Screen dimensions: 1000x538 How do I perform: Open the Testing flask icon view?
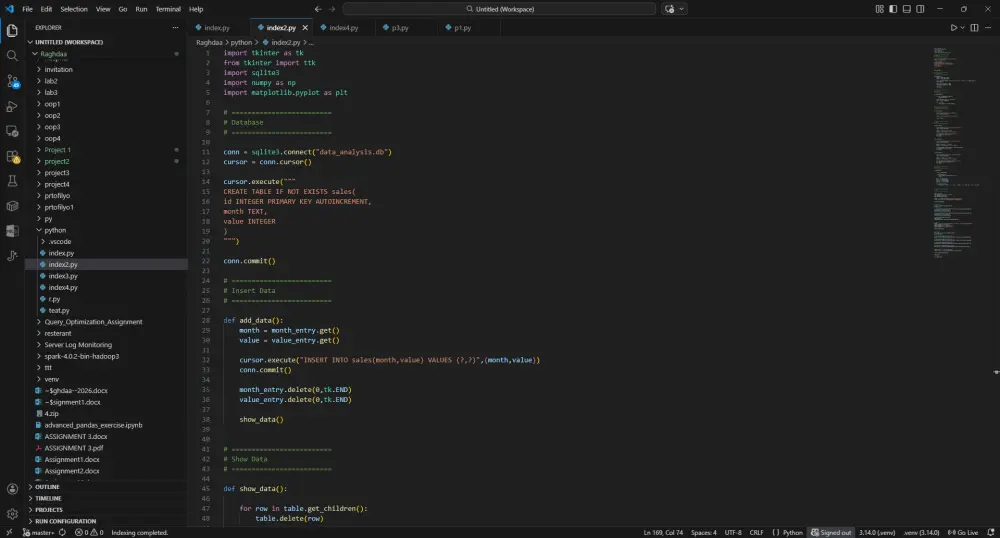click(12, 181)
